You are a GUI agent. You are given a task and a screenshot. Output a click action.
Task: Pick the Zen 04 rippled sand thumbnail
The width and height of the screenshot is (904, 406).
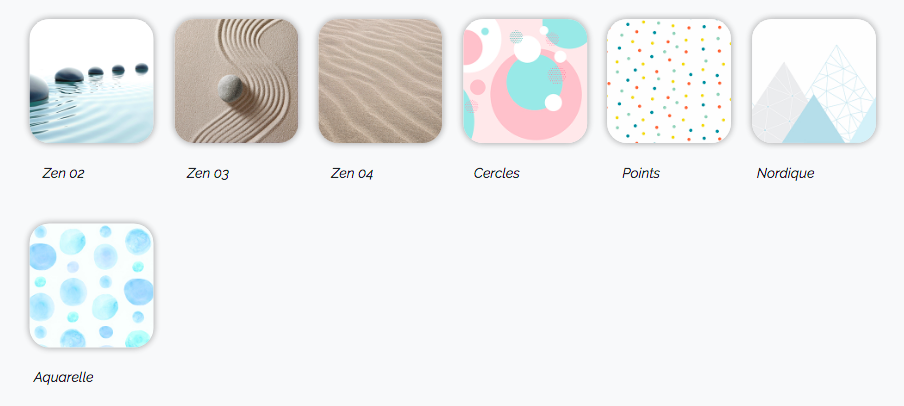[x=381, y=81]
